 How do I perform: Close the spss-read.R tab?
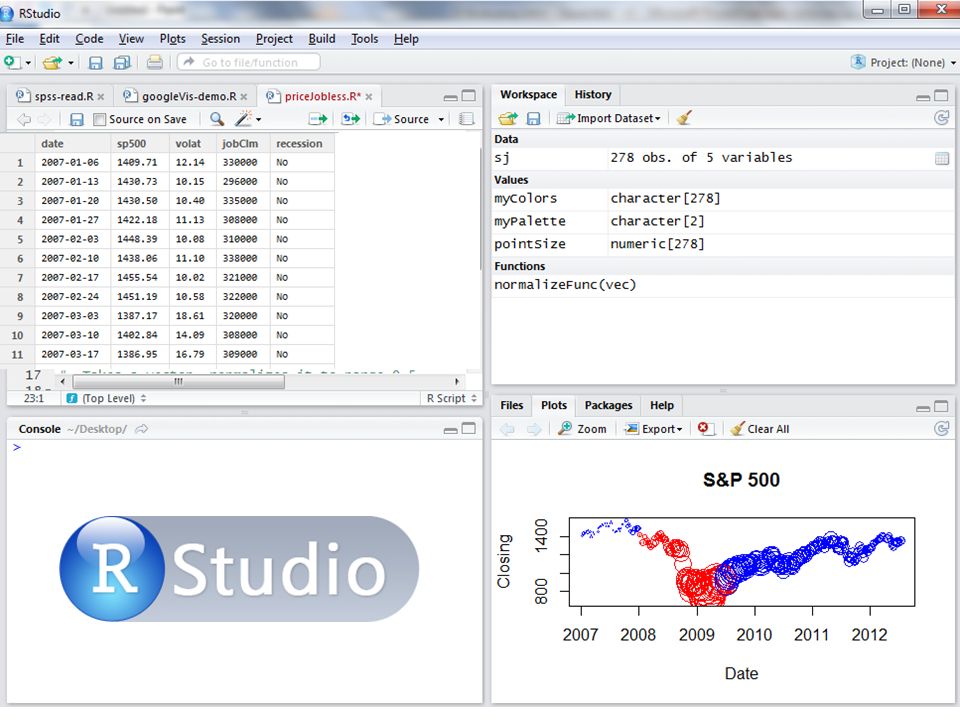(100, 97)
